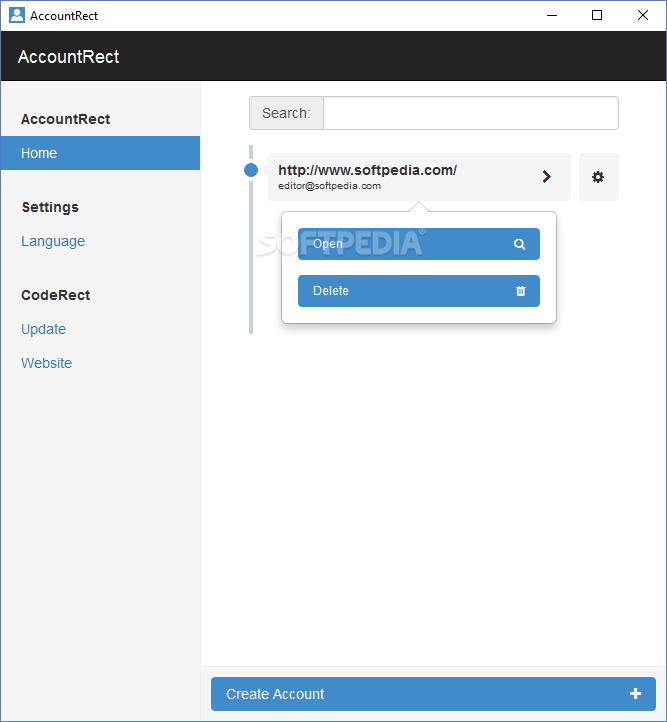Click the gear settings icon for softpedia account
The height and width of the screenshot is (722, 667).
(598, 177)
